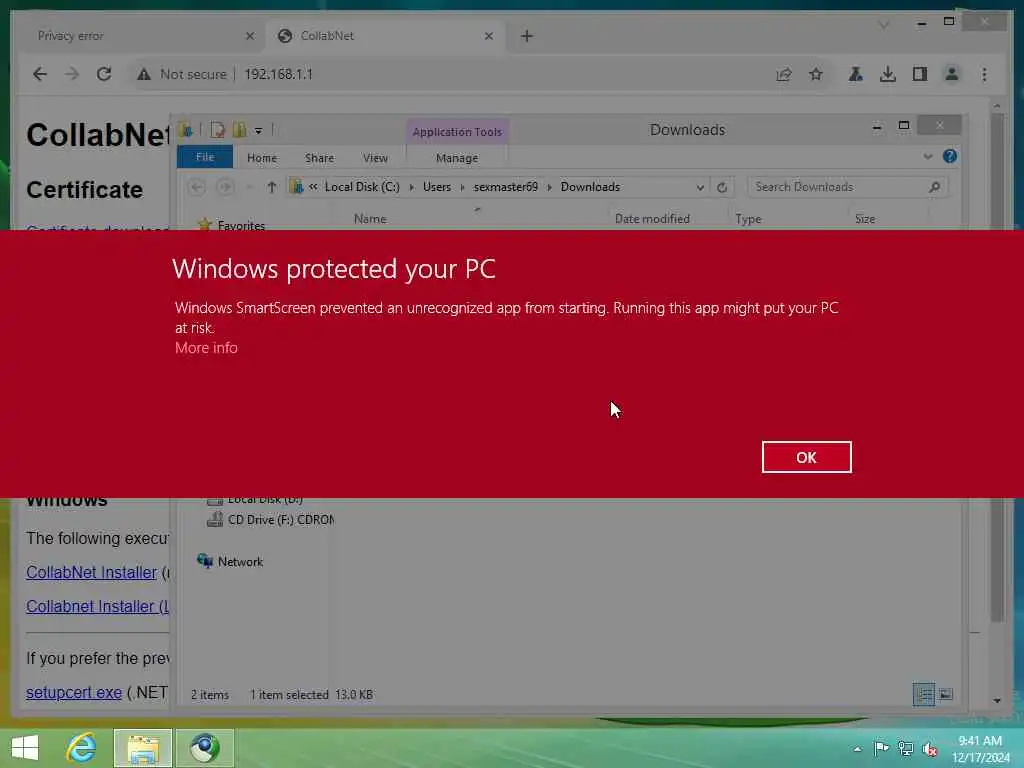Click Chrome forward arrow

click(x=71, y=74)
